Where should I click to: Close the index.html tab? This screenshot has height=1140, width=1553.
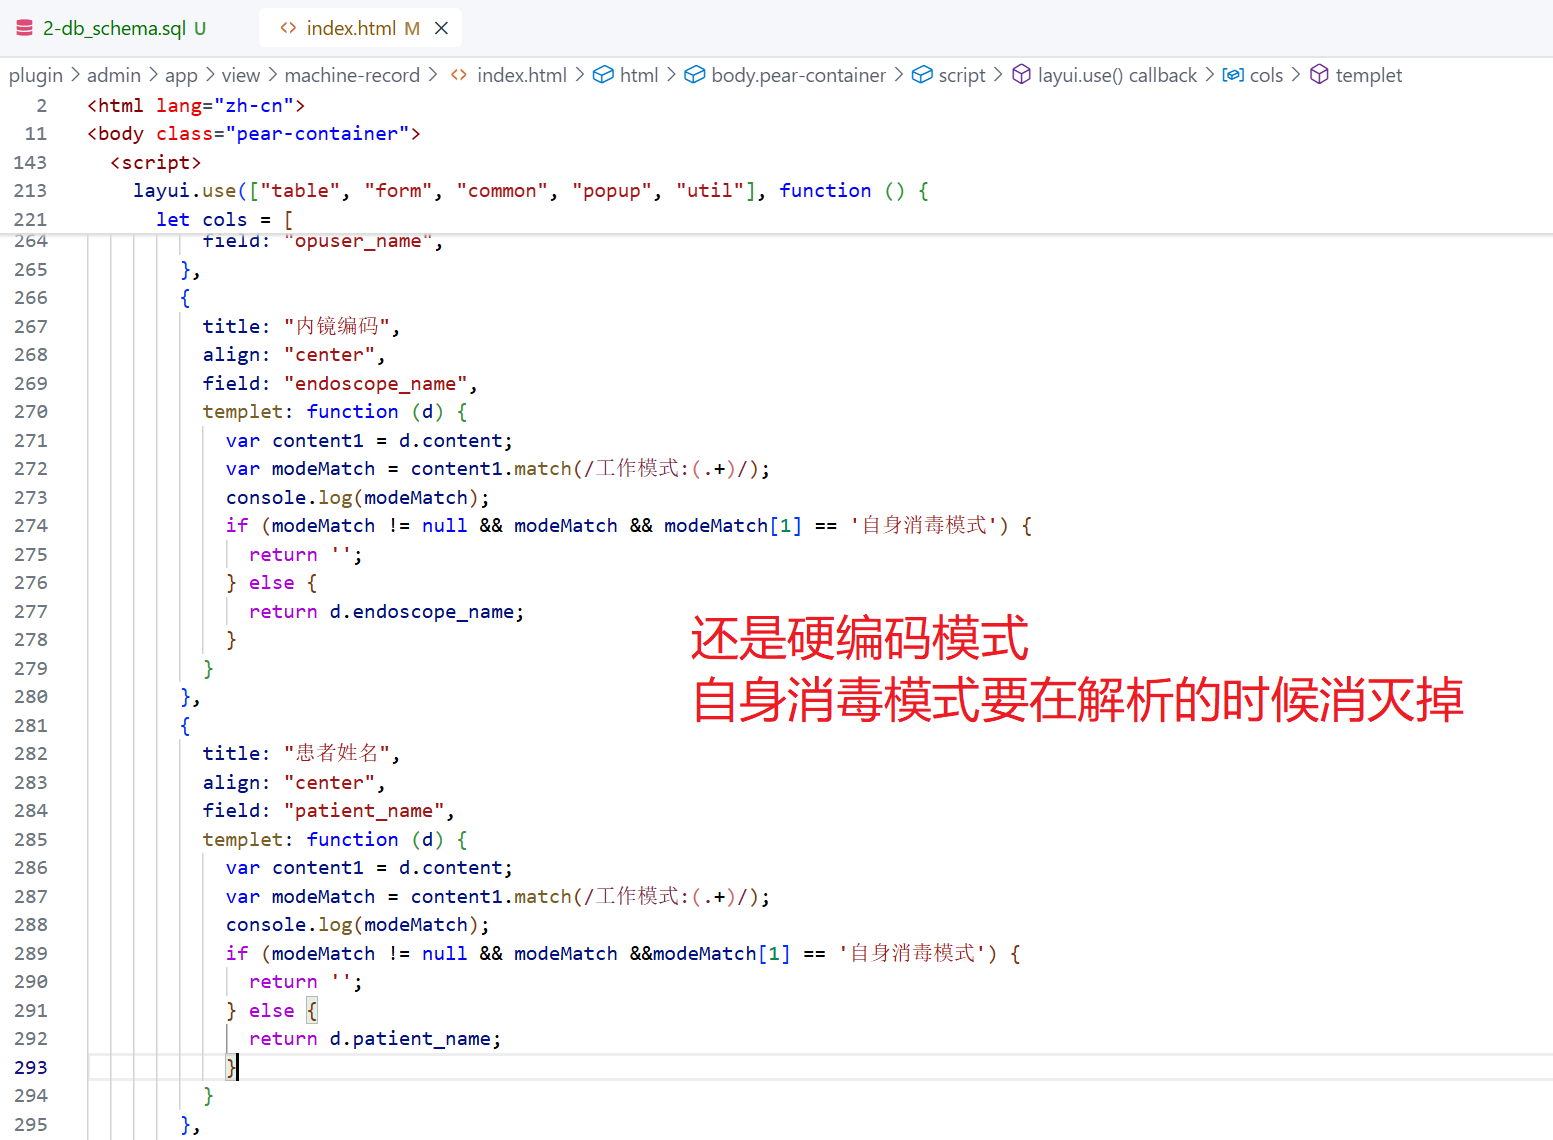[441, 28]
